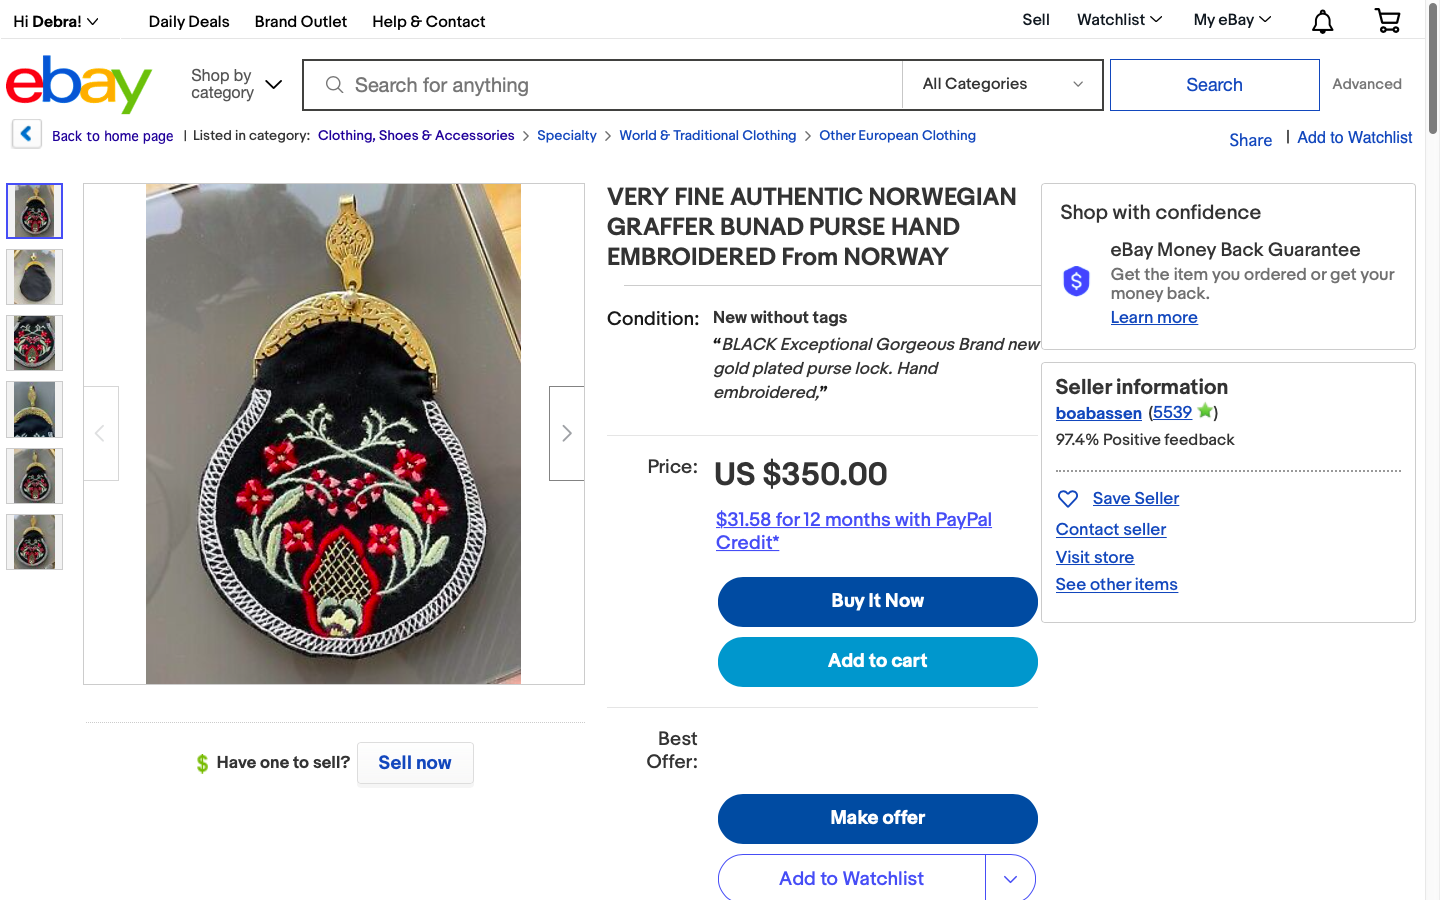Open the All Categories dropdown

(x=1002, y=84)
